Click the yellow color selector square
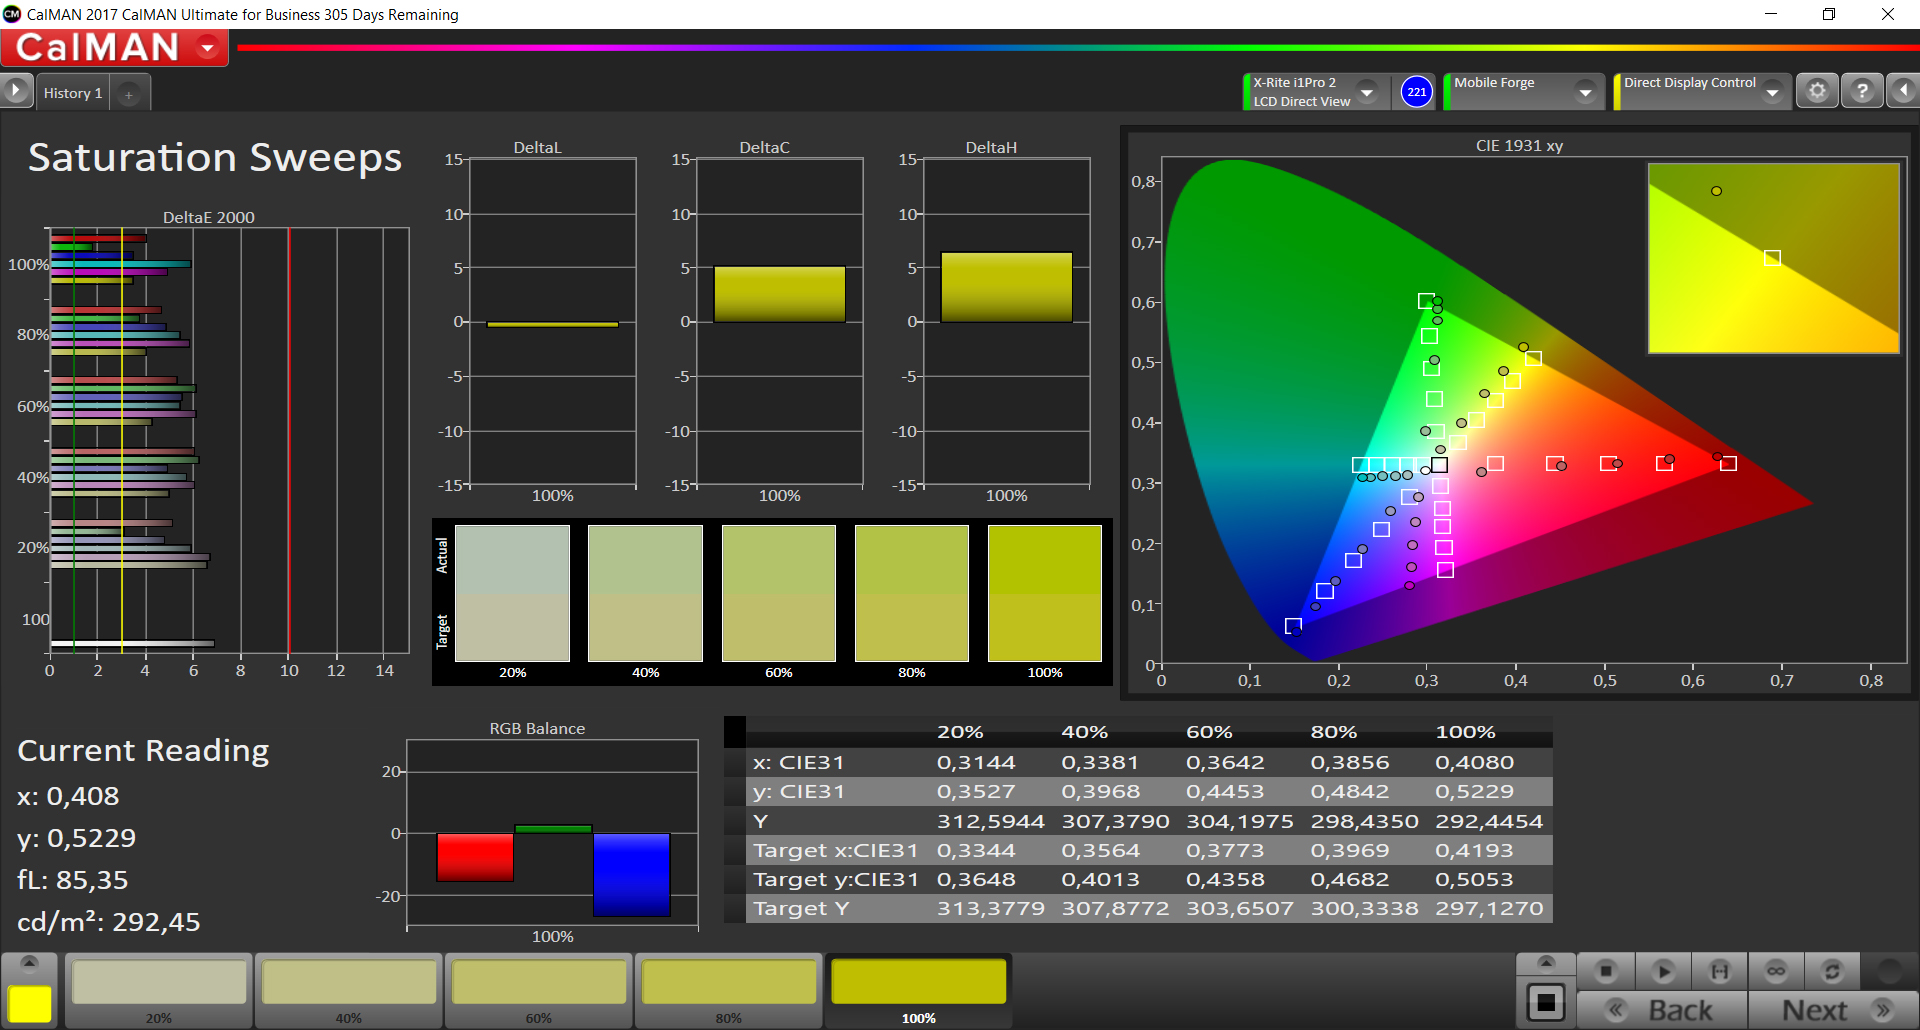 click(x=30, y=1003)
